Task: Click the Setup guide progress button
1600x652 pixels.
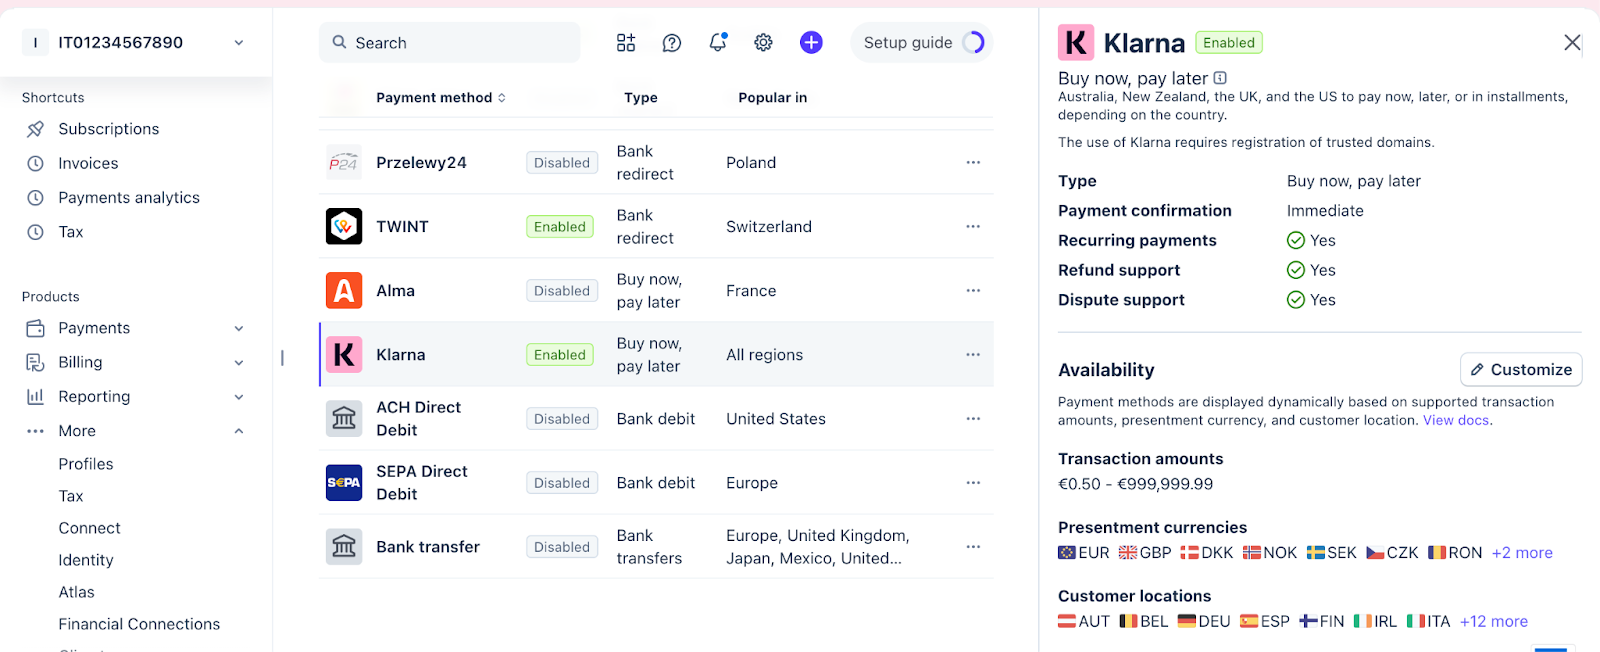Action: 921,42
